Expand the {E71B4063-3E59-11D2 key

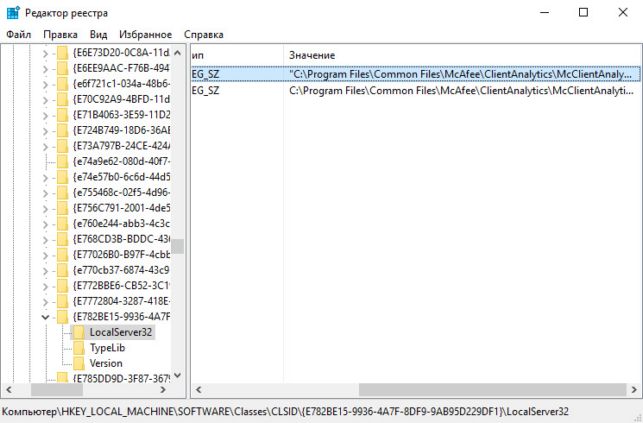coord(46,116)
